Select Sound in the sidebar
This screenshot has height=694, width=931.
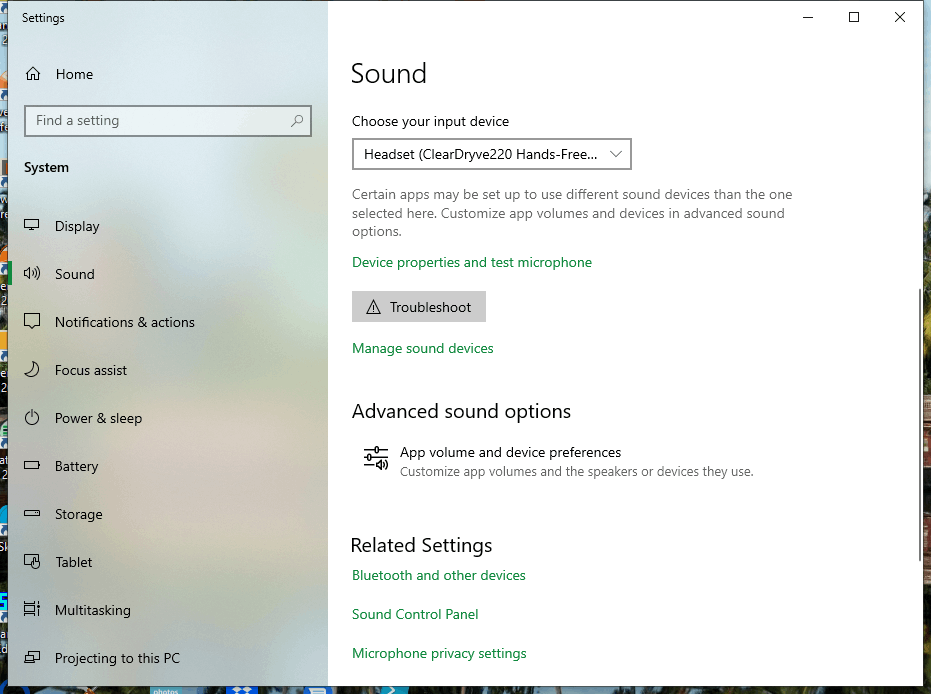(168, 274)
